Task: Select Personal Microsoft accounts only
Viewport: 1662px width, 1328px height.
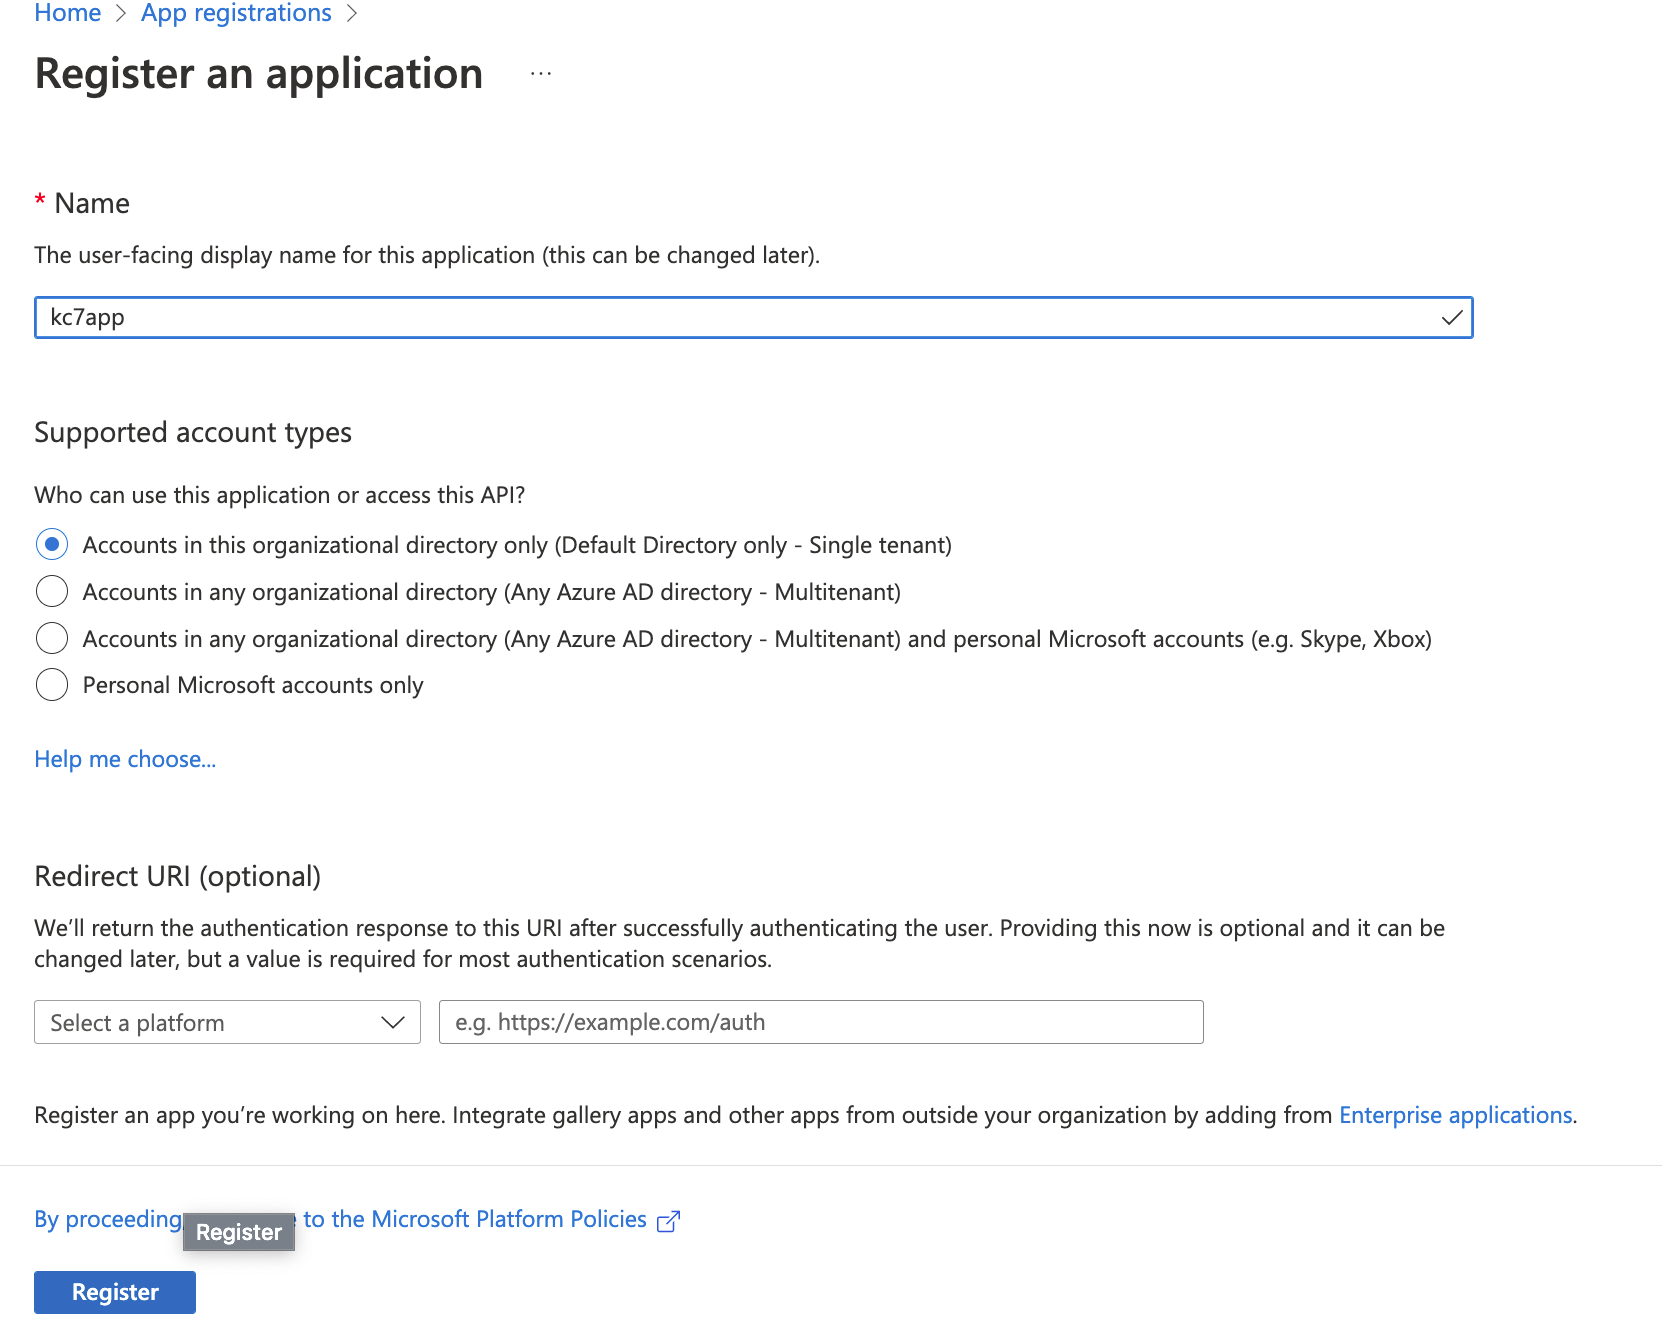Action: click(x=52, y=685)
